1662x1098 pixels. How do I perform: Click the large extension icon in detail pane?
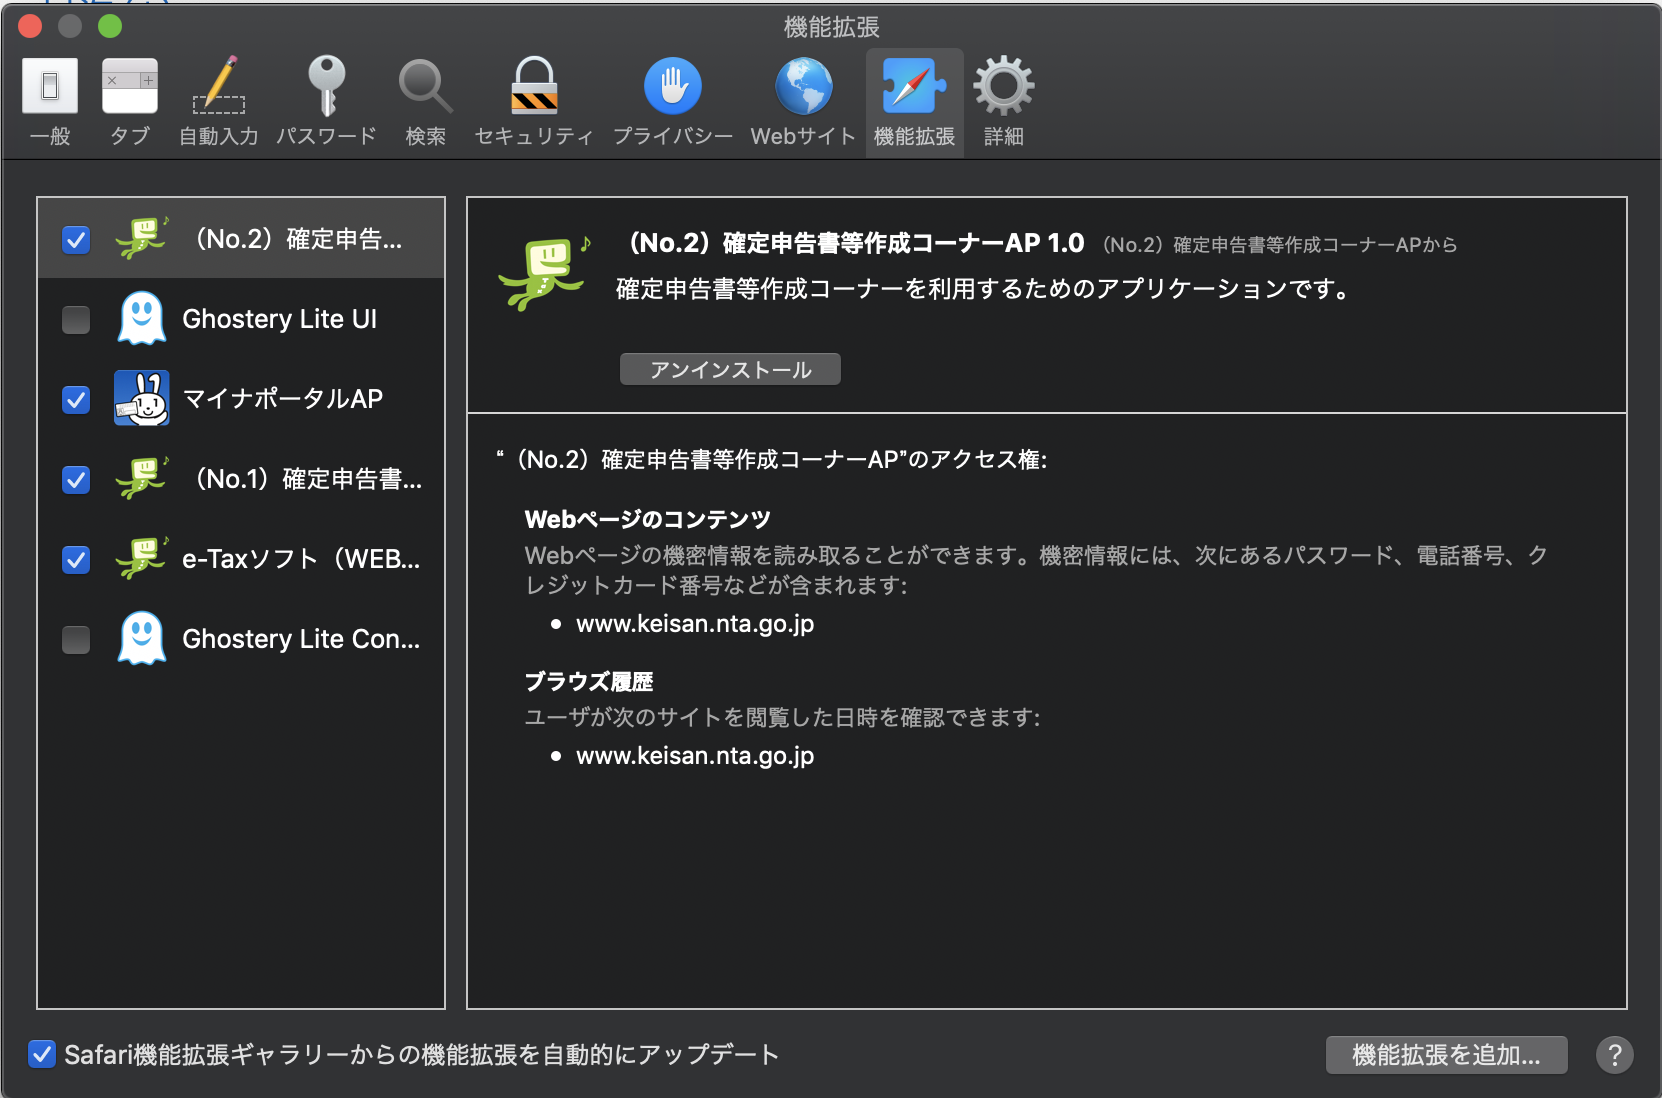pos(544,273)
